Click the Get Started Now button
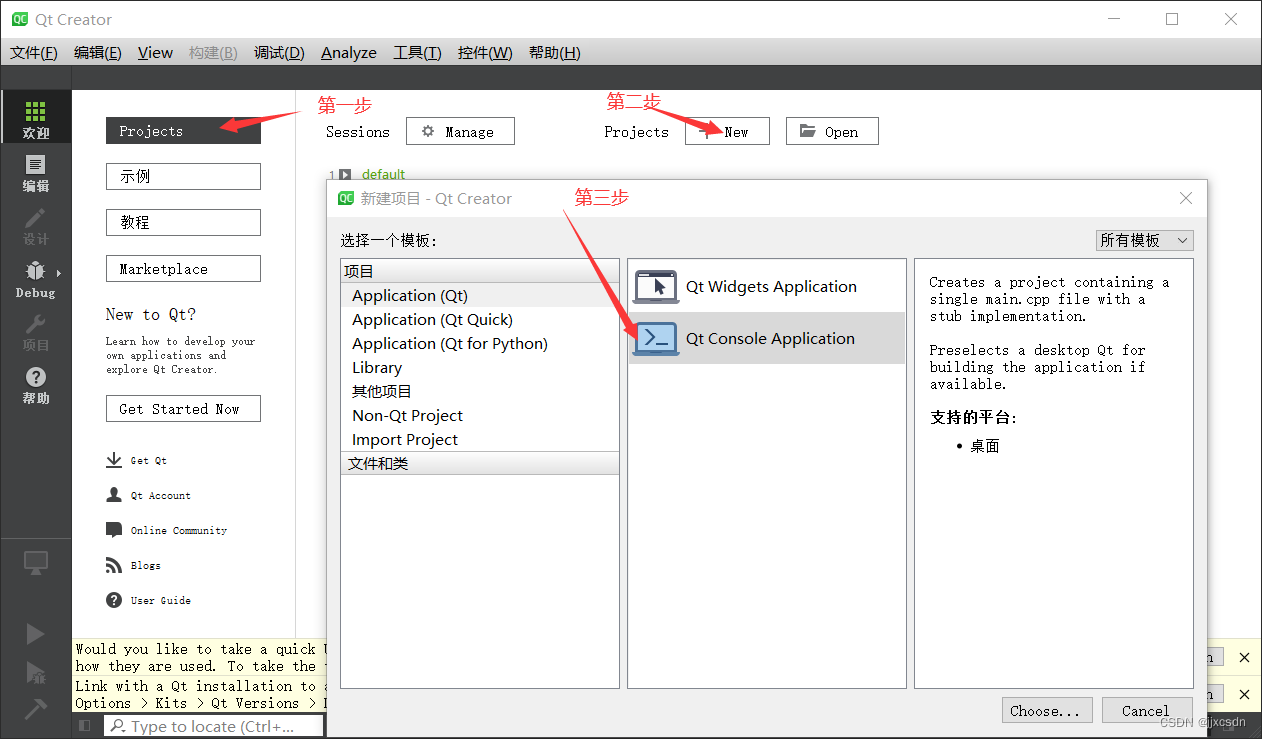Image resolution: width=1262 pixels, height=739 pixels. tap(183, 409)
